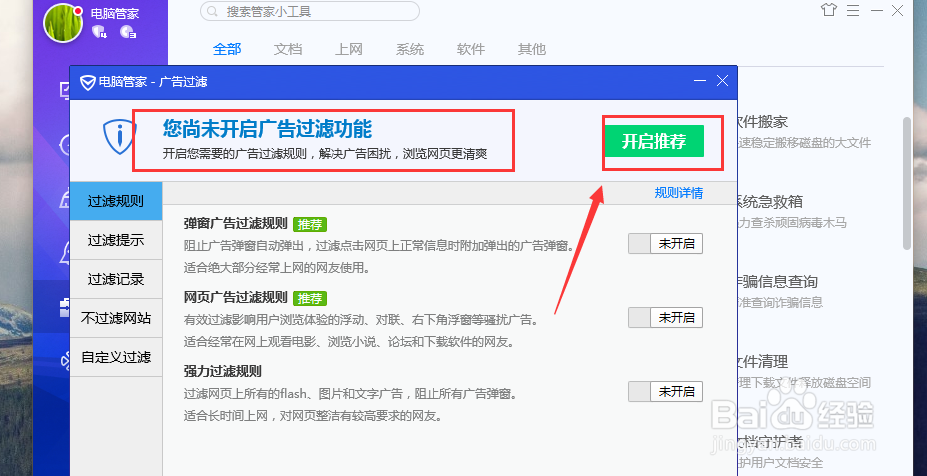Open the 规则详情 link

[679, 193]
